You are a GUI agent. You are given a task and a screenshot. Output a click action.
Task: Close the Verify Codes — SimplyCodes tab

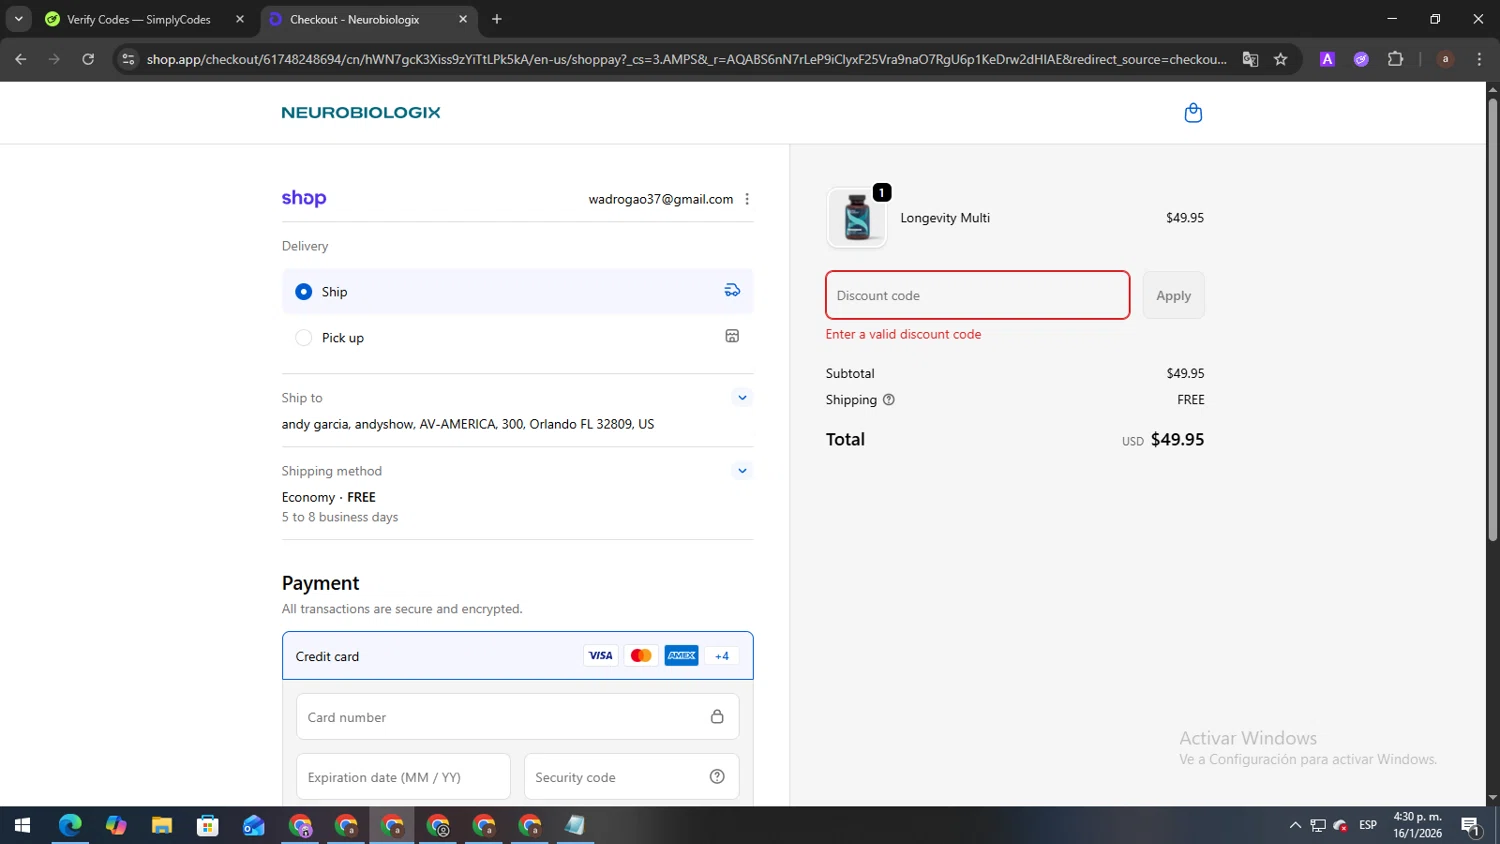tap(240, 19)
